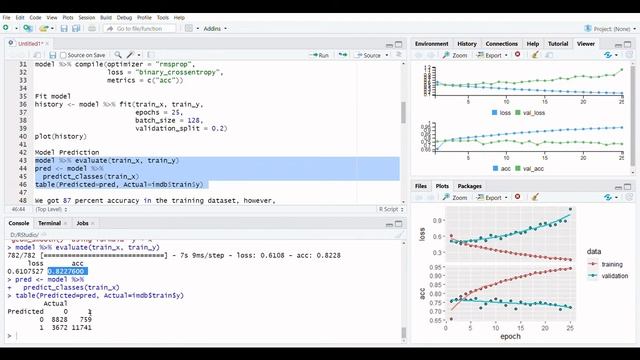Click the workspace panes grid icon
640x360 pixels.
[189, 28]
